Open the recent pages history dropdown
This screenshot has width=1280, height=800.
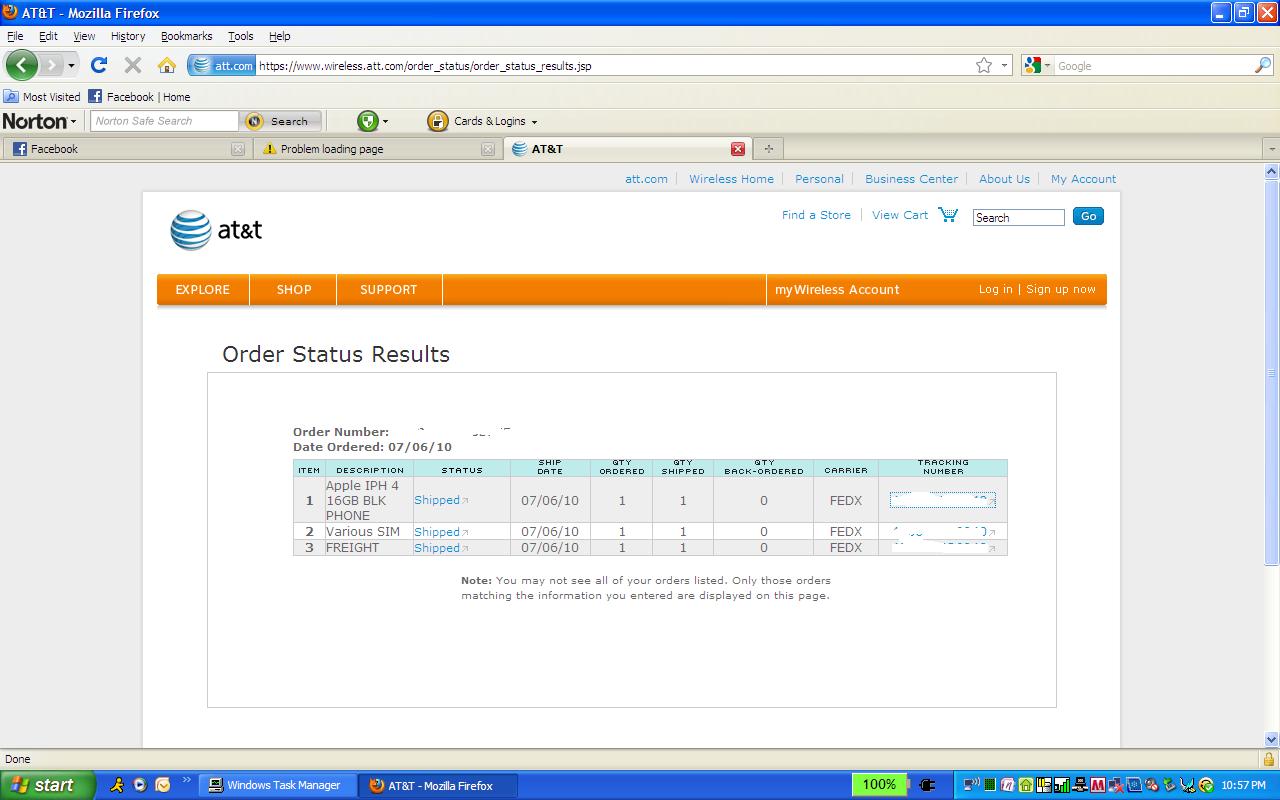click(71, 65)
